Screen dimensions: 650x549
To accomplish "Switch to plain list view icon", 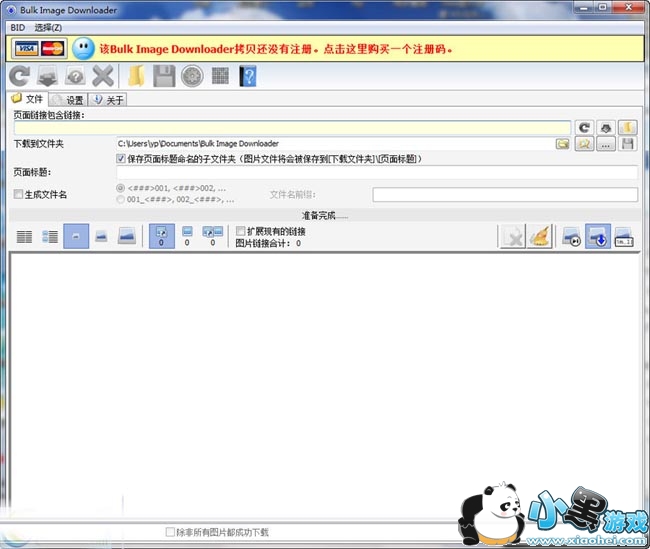I will tap(24, 237).
